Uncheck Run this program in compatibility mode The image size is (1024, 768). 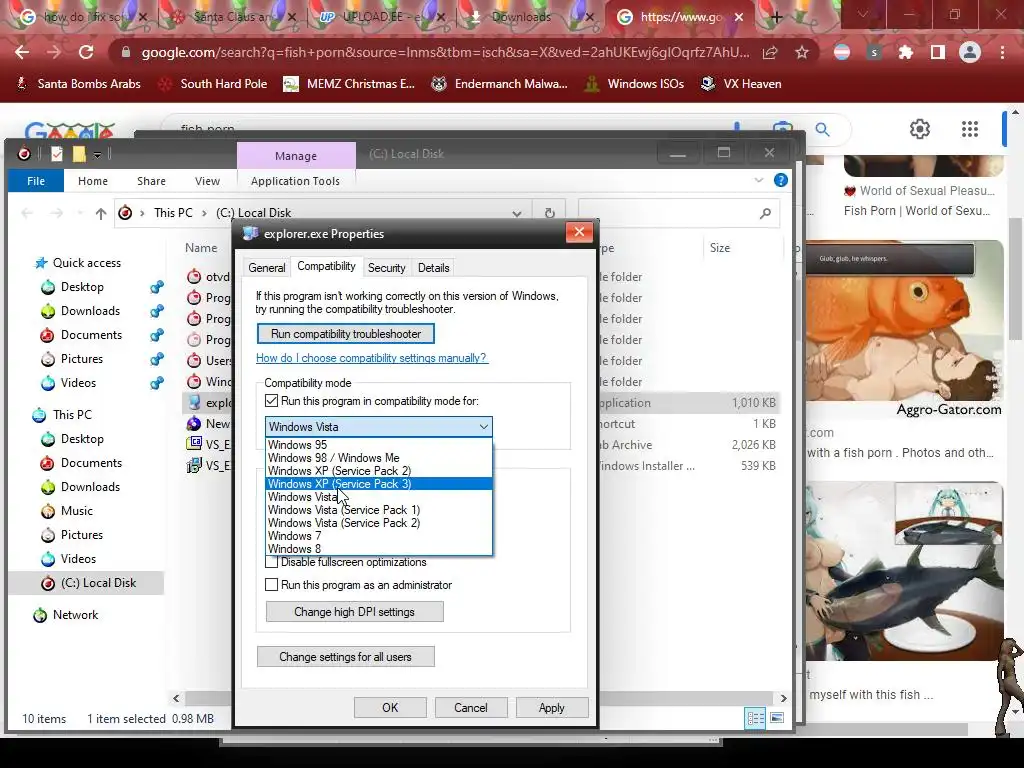[x=272, y=401]
